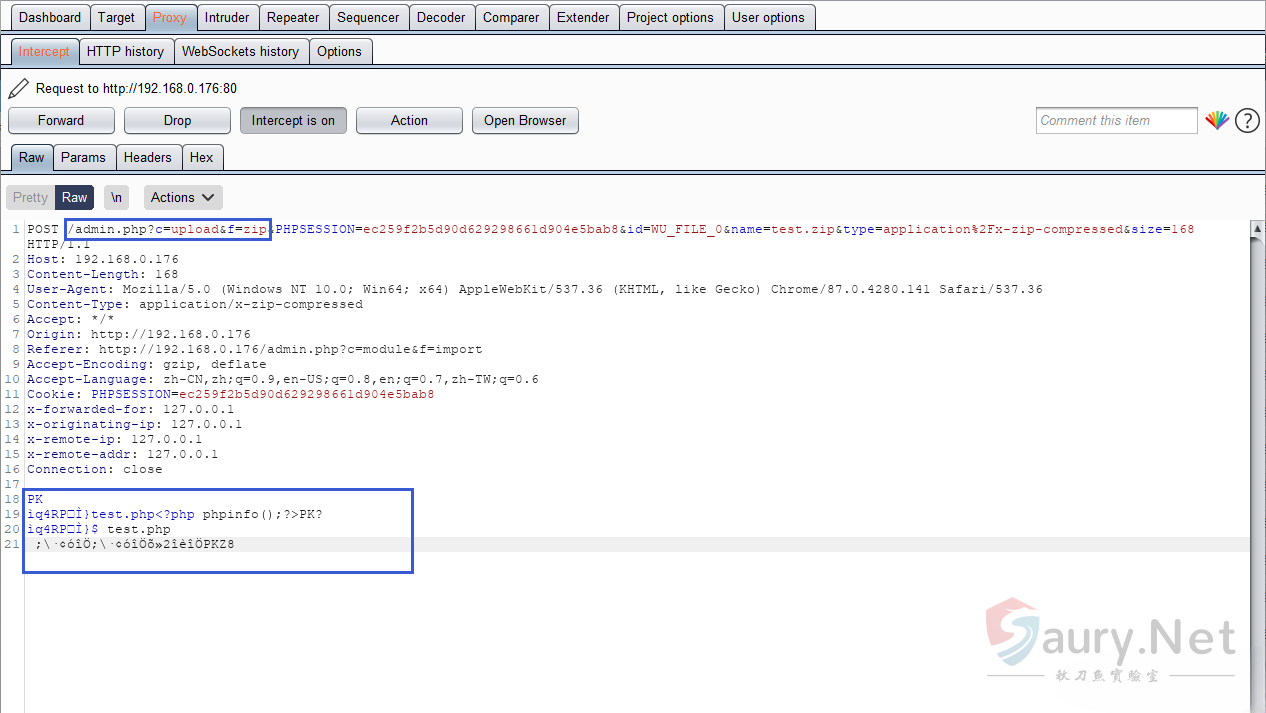The height and width of the screenshot is (713, 1266).
Task: Switch to the Params tab
Action: coord(83,157)
